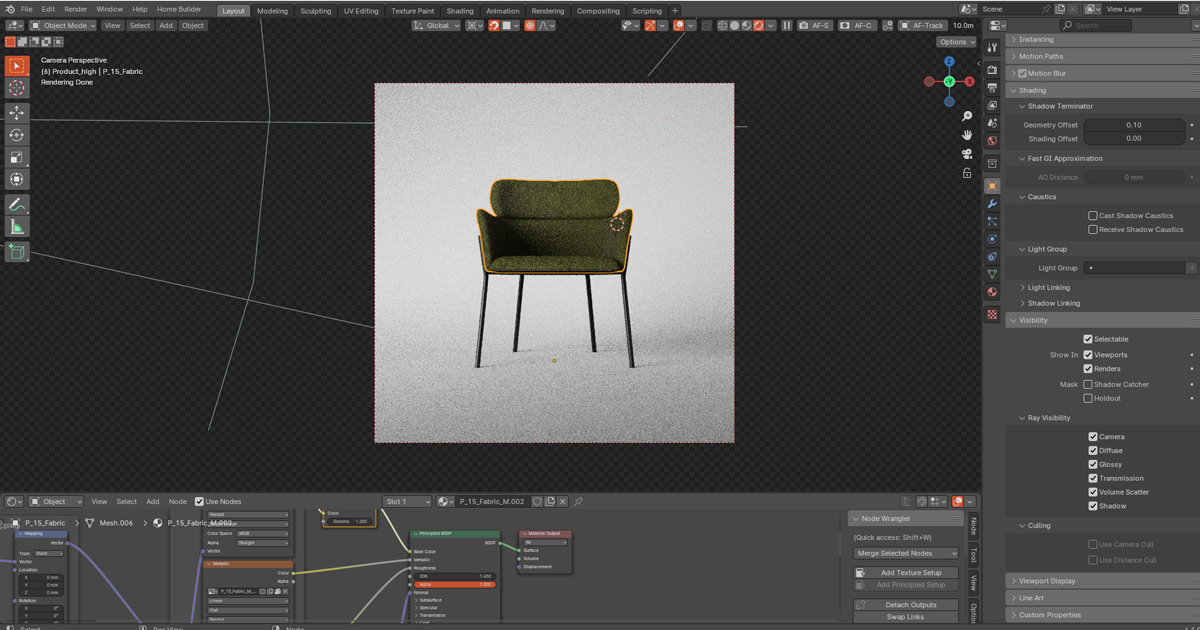The height and width of the screenshot is (630, 1200).
Task: Select the Add Cube tool
Action: [17, 252]
